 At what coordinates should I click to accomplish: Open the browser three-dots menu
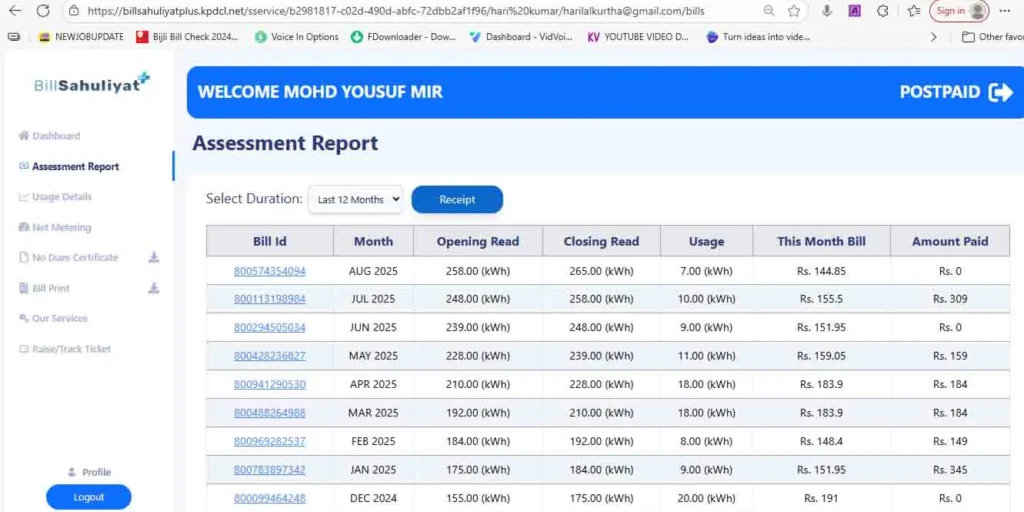[1005, 11]
